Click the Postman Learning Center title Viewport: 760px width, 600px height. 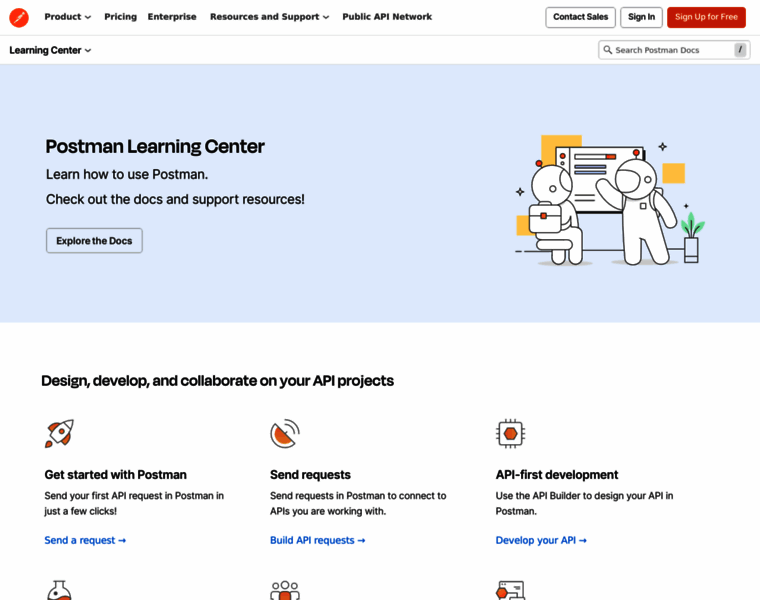click(155, 147)
